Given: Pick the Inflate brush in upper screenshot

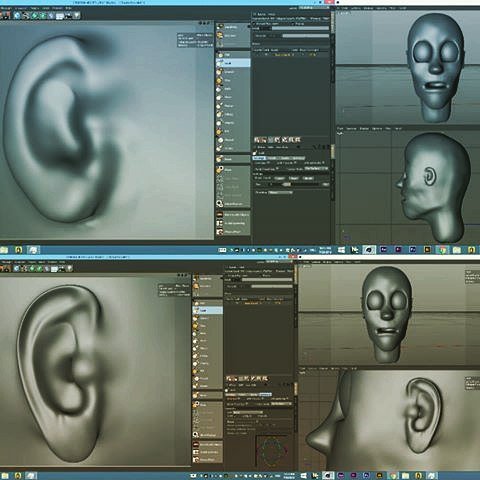Looking at the screenshot, I should click(233, 114).
